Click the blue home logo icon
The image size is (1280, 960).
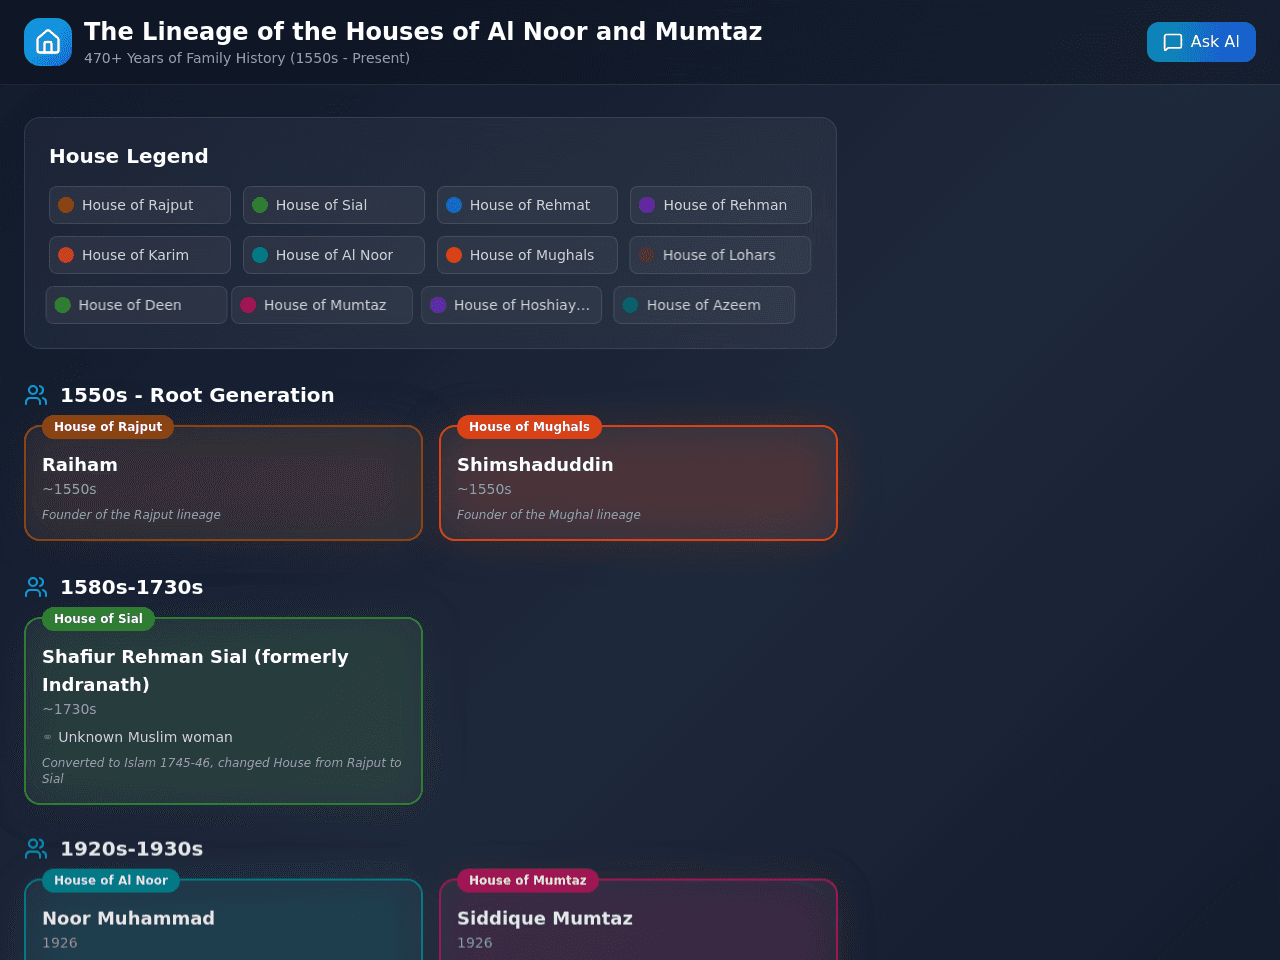(48, 42)
